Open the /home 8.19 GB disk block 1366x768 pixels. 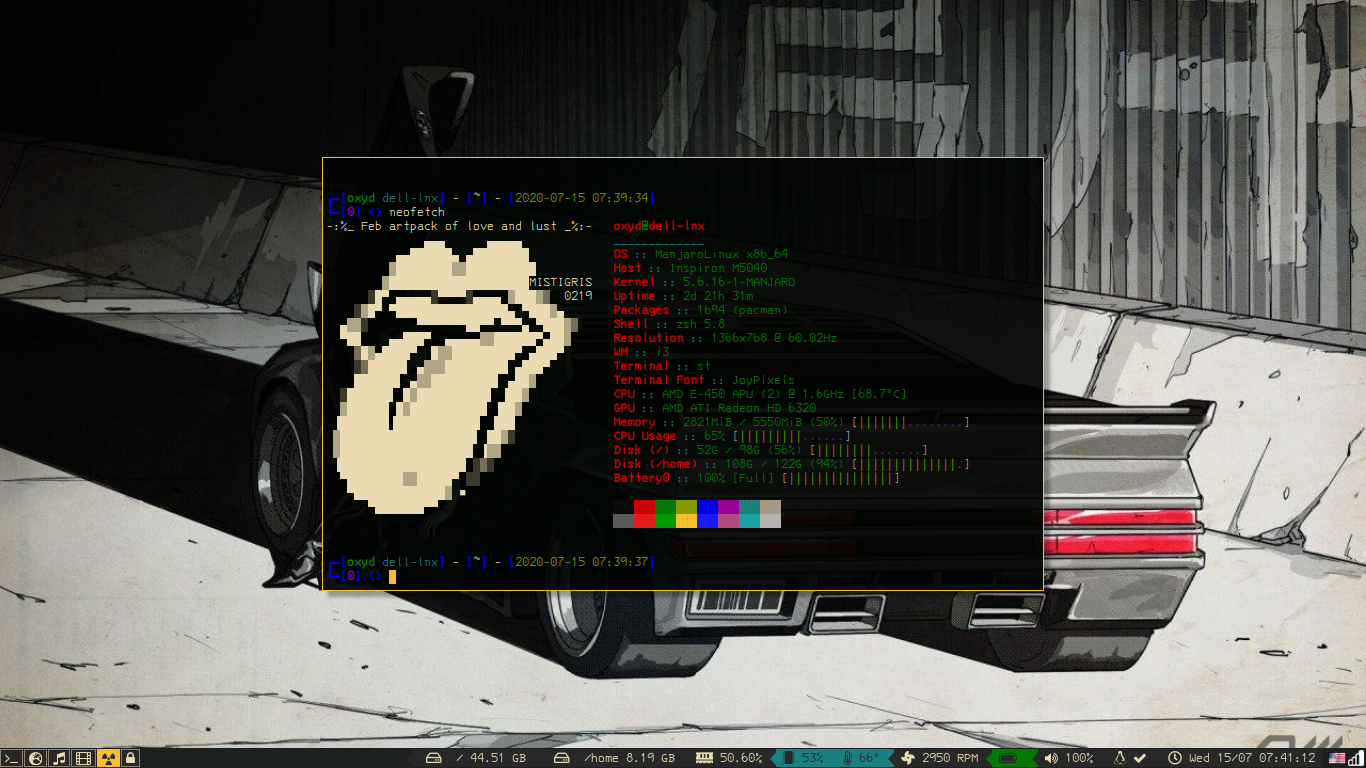coord(615,758)
